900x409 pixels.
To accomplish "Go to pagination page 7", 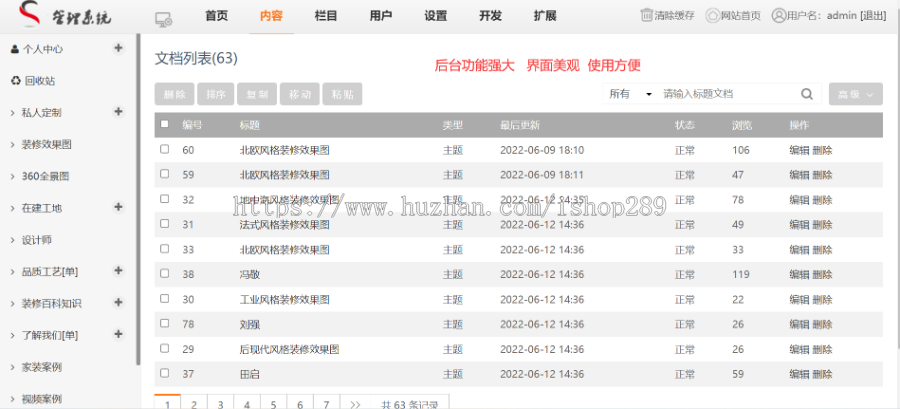I will 327,404.
